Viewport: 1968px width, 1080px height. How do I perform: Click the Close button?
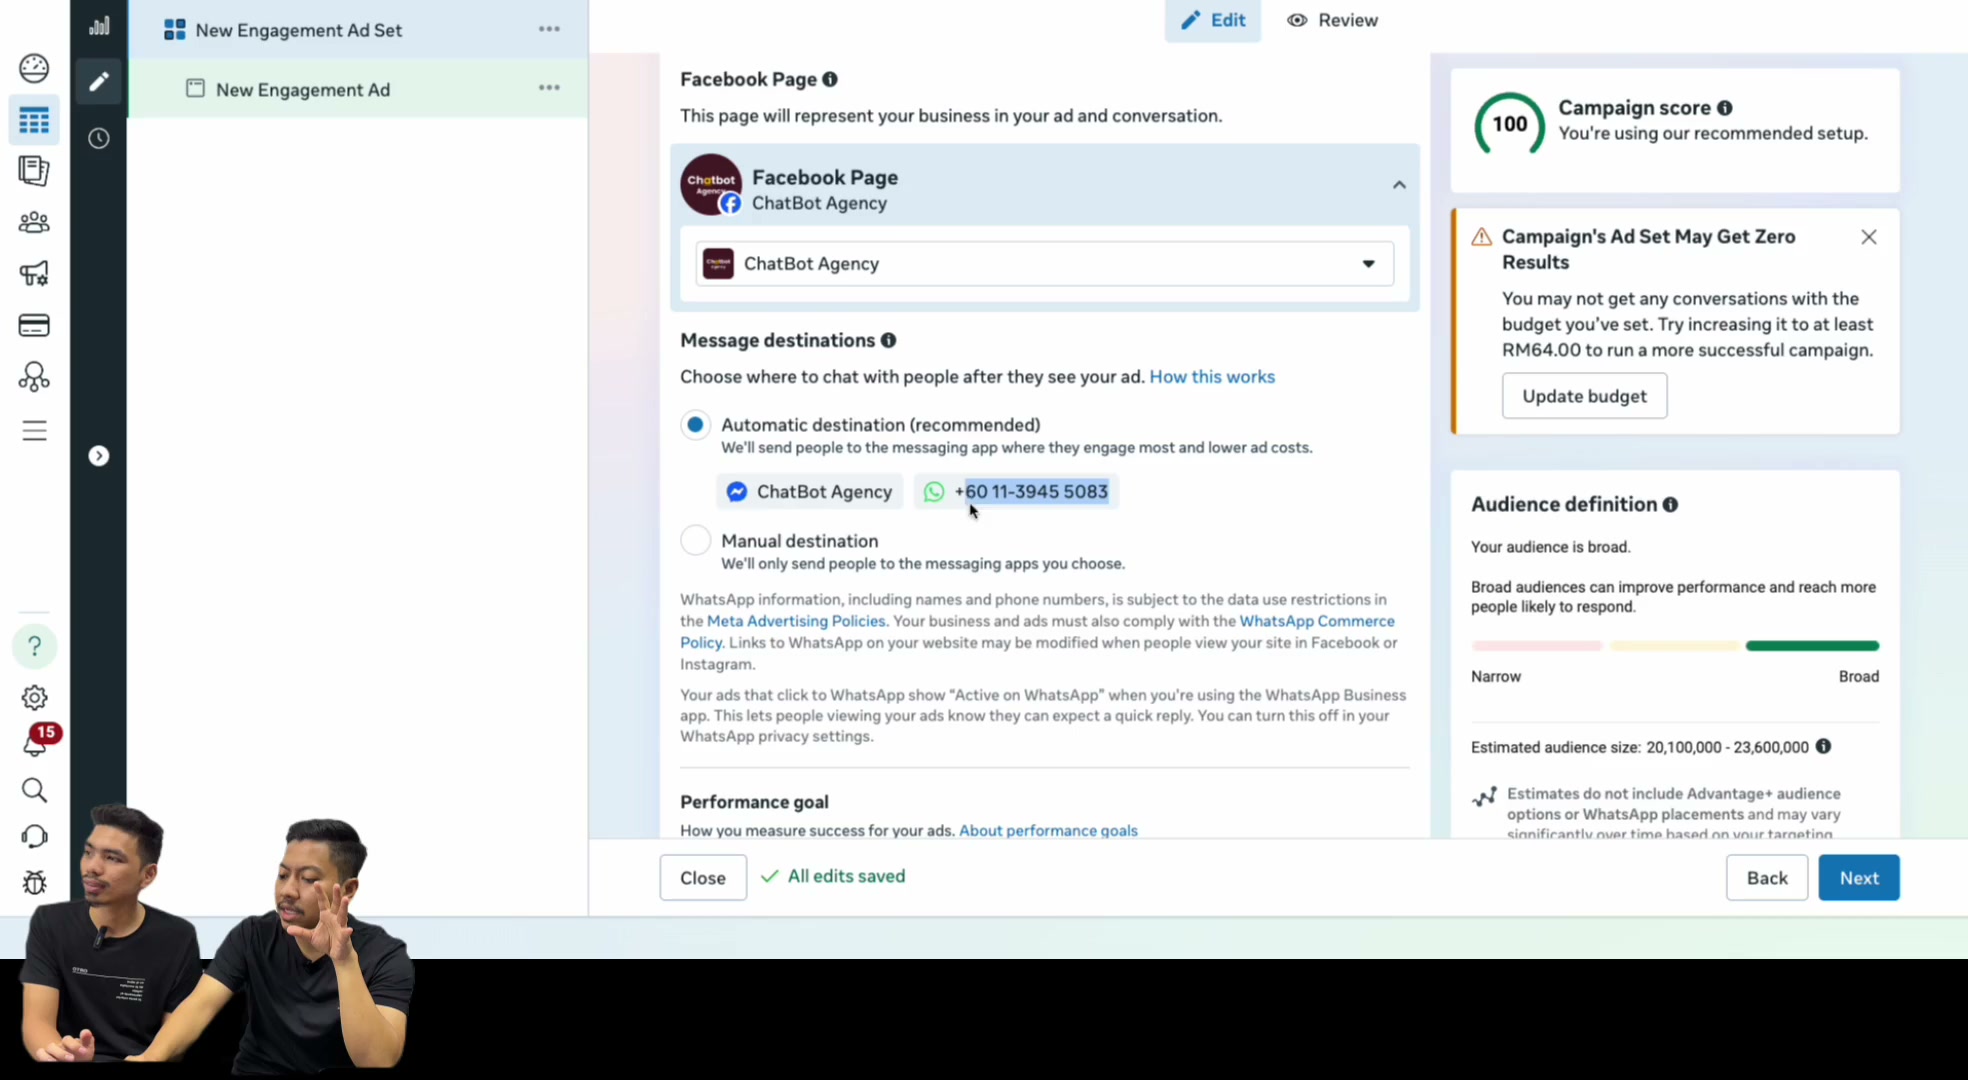(x=703, y=878)
